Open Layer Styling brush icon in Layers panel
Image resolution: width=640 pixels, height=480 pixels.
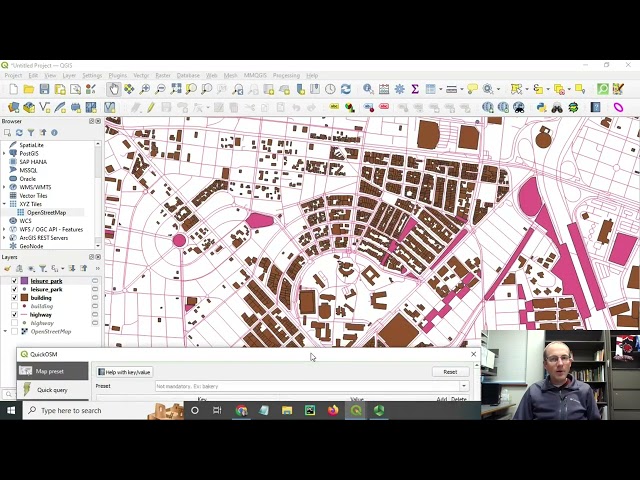7,269
